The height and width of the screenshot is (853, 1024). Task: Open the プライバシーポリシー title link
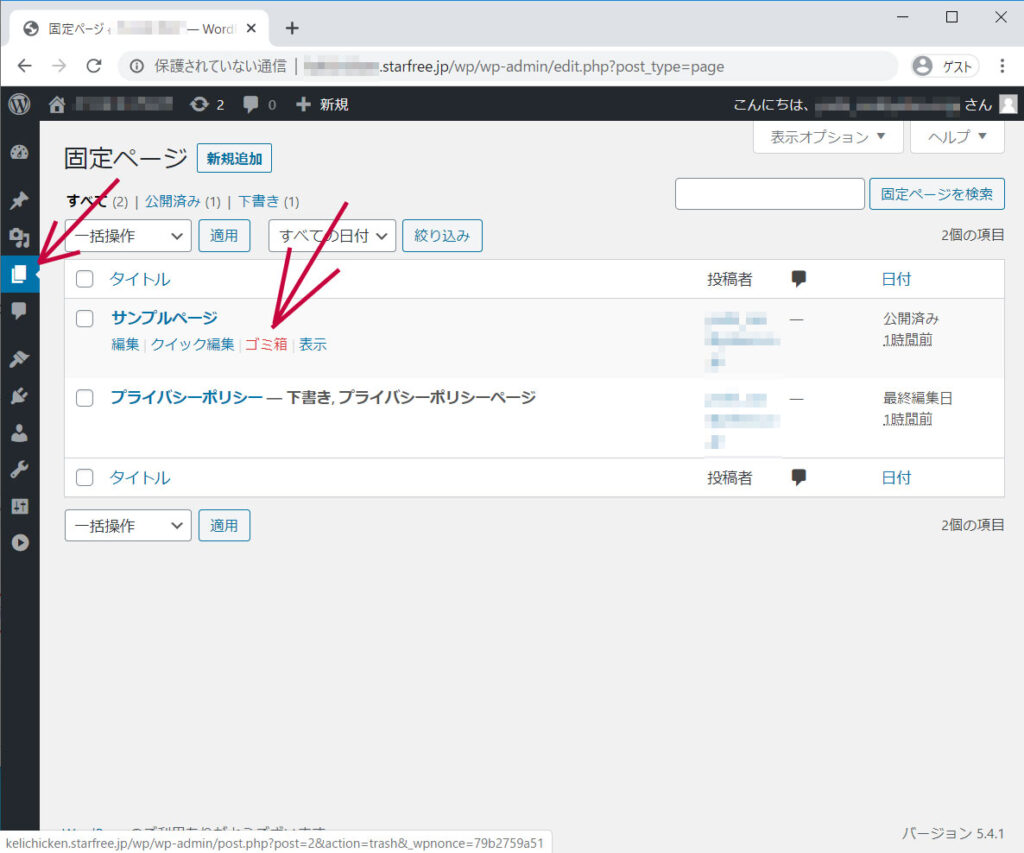coord(187,397)
